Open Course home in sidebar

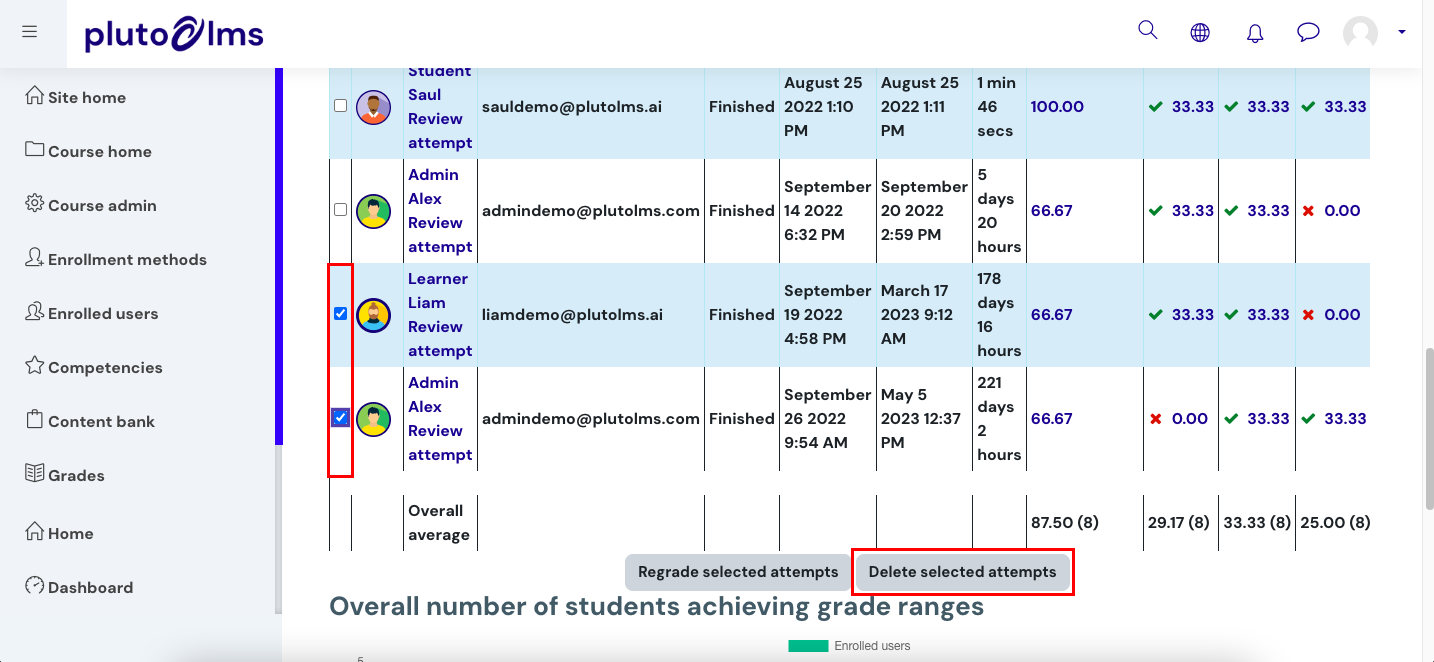pyautogui.click(x=88, y=151)
